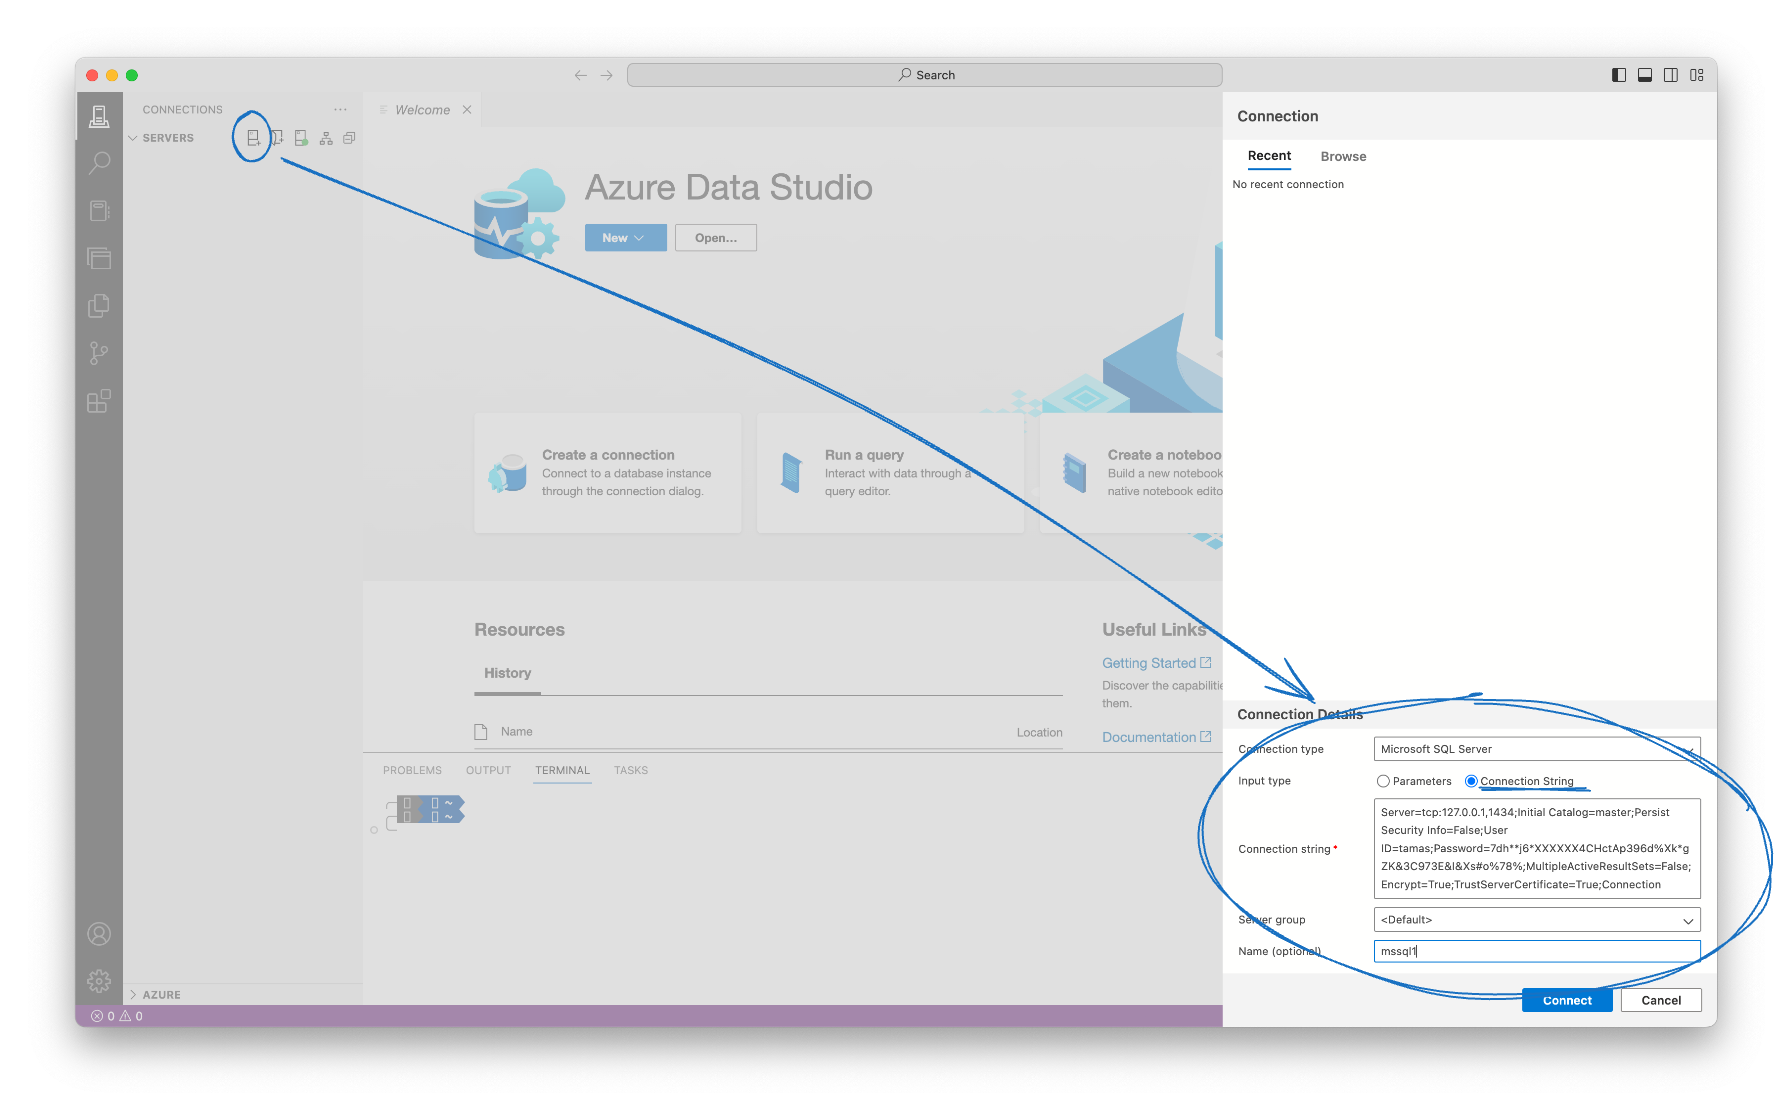1792x1120 pixels.
Task: Open the Server group dropdown
Action: (x=1537, y=920)
